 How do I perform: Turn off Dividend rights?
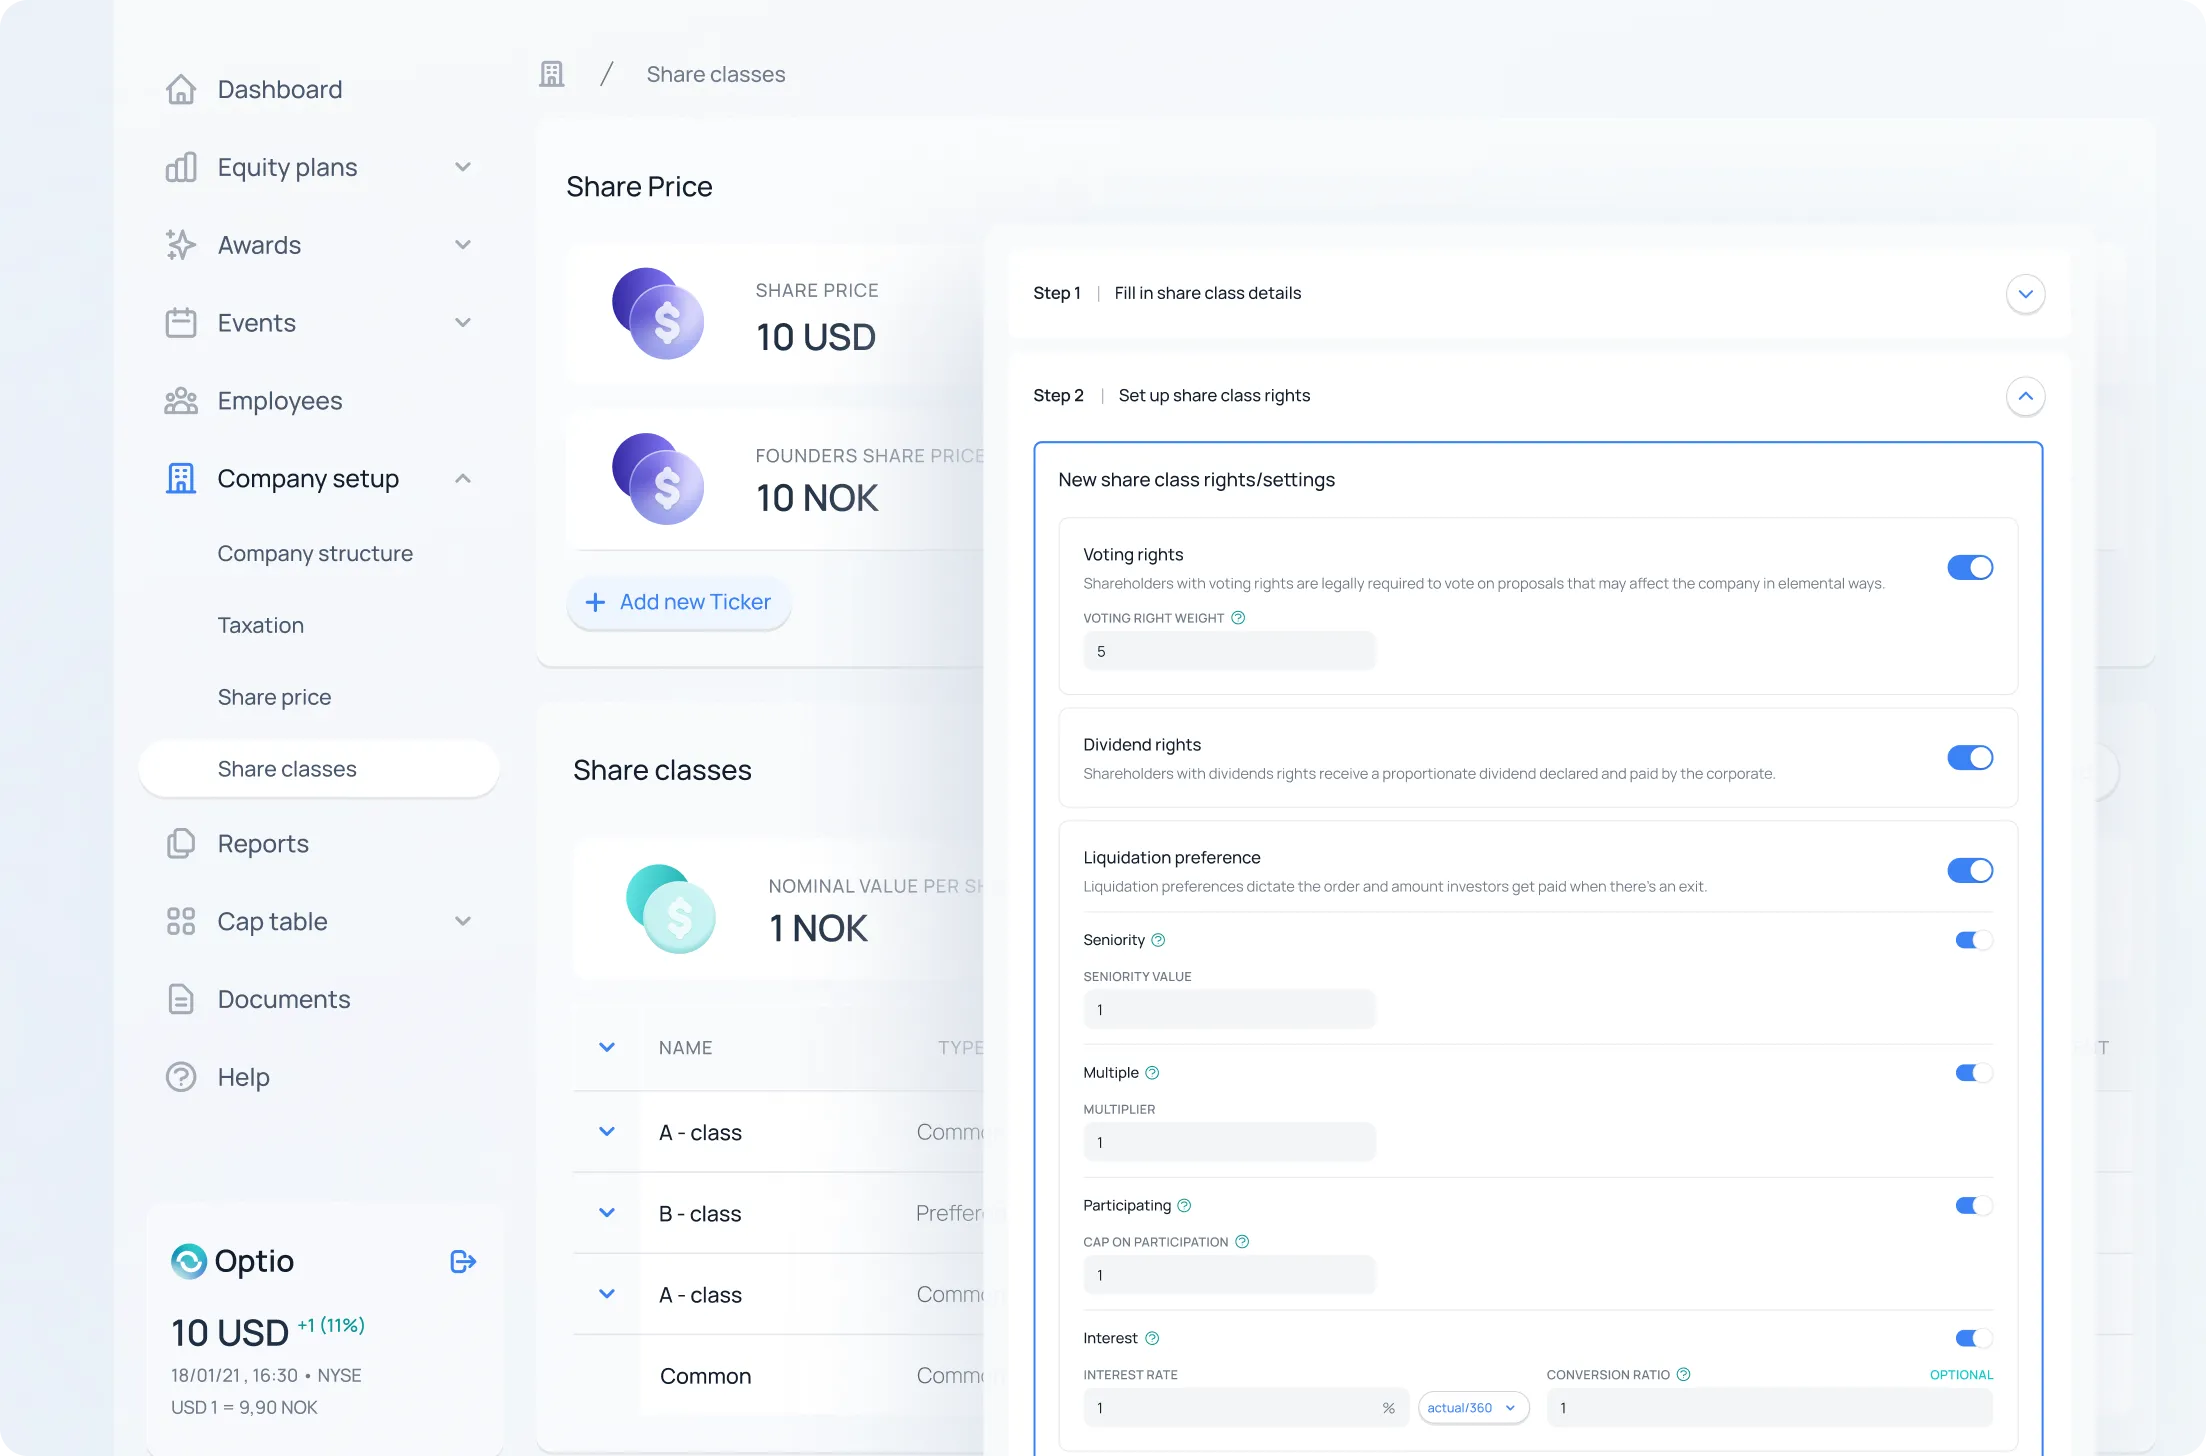1969,757
